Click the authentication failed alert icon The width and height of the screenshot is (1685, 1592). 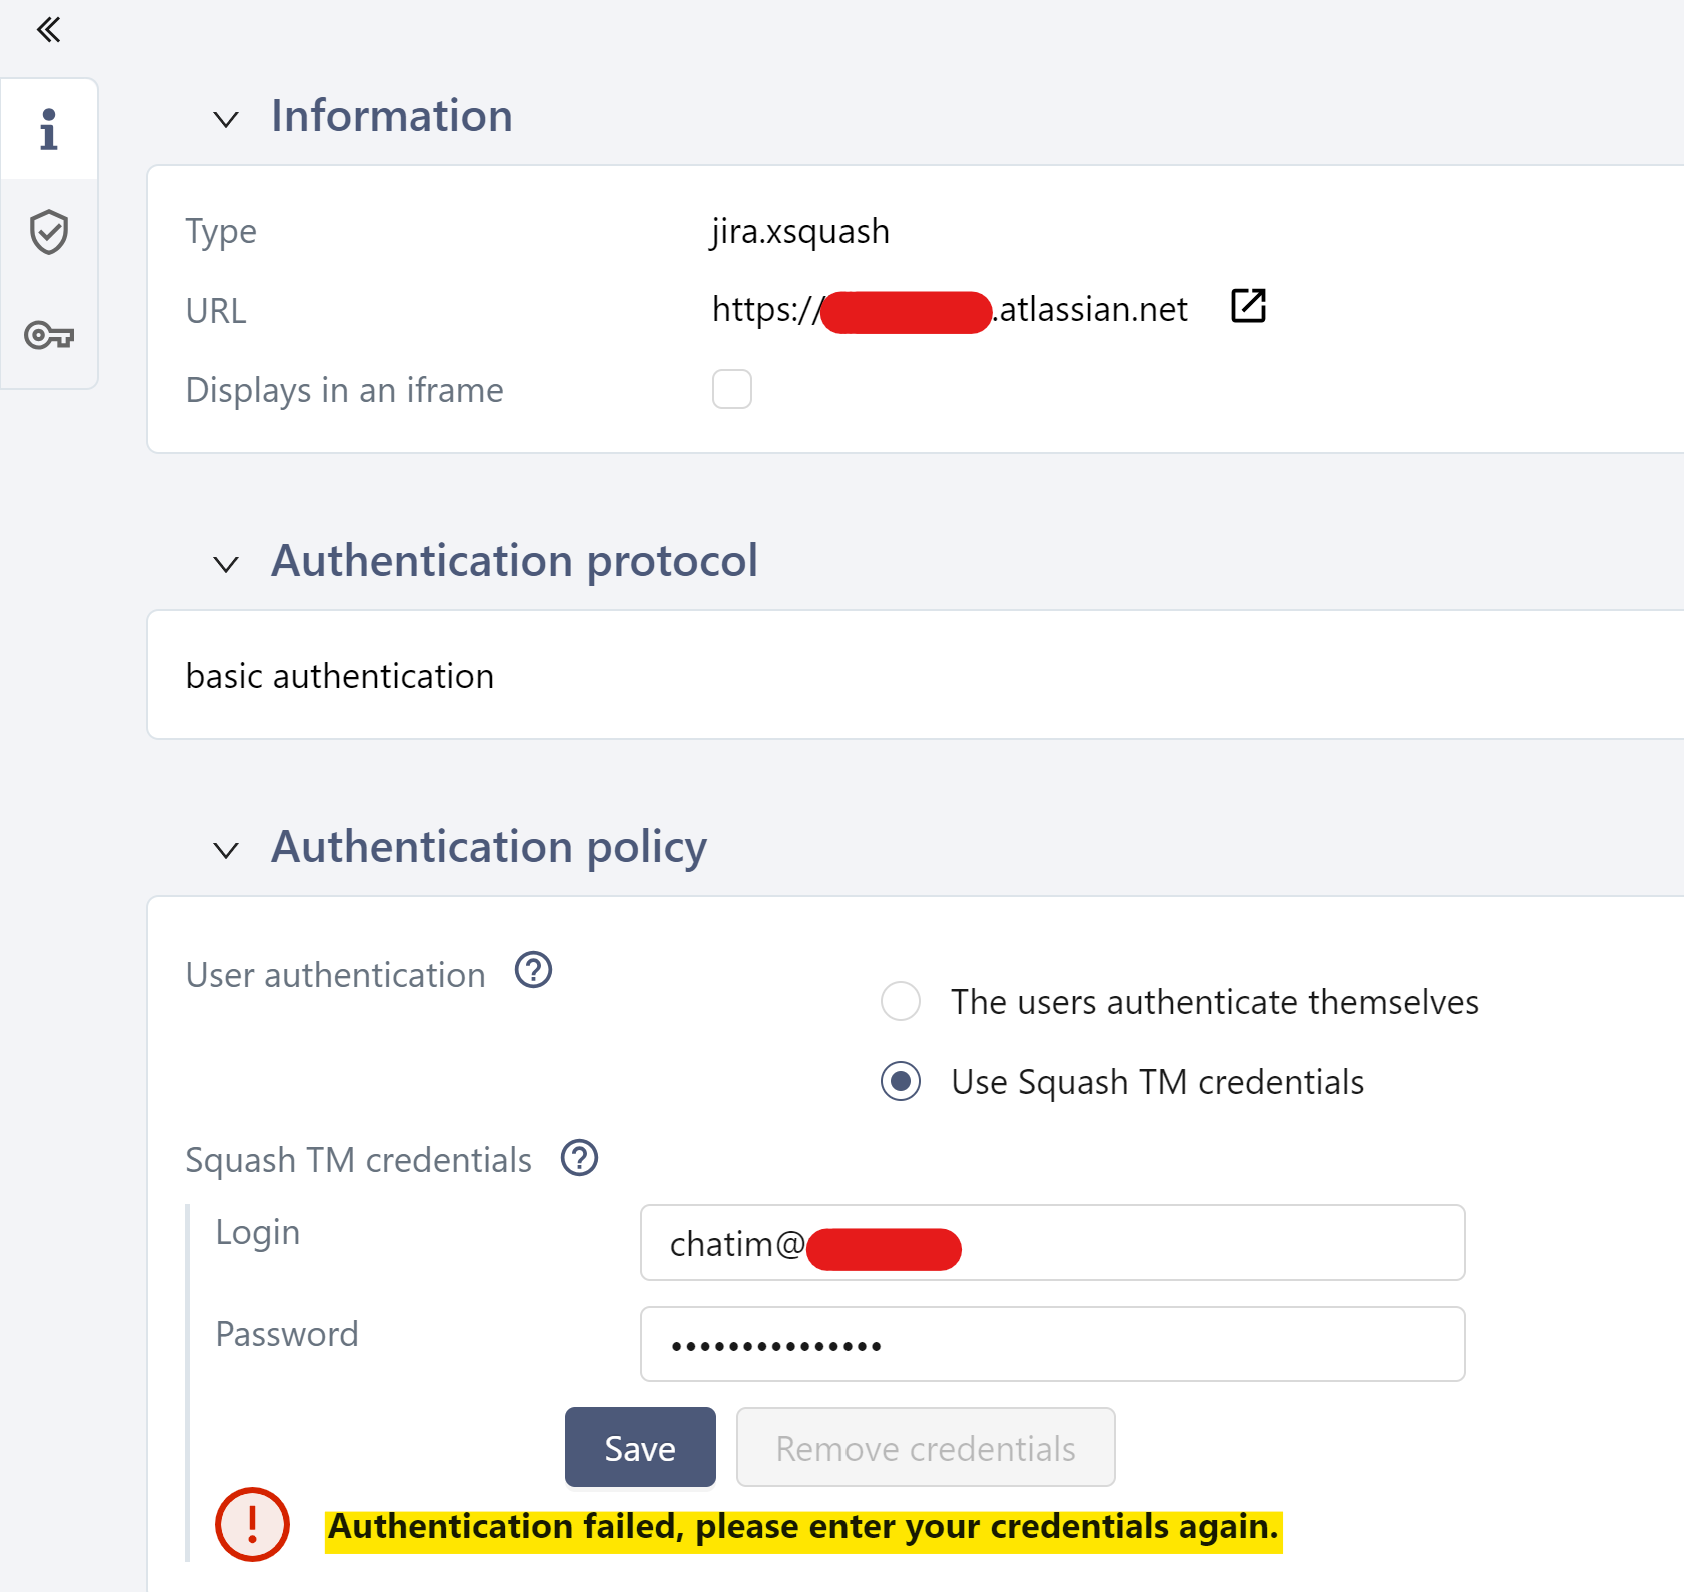point(252,1525)
